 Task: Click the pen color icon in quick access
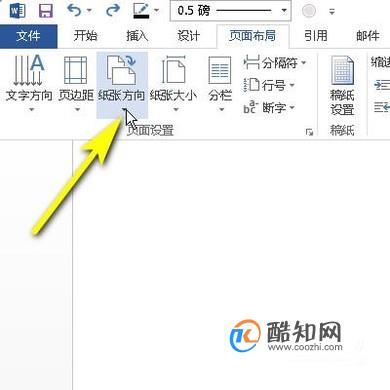point(141,11)
